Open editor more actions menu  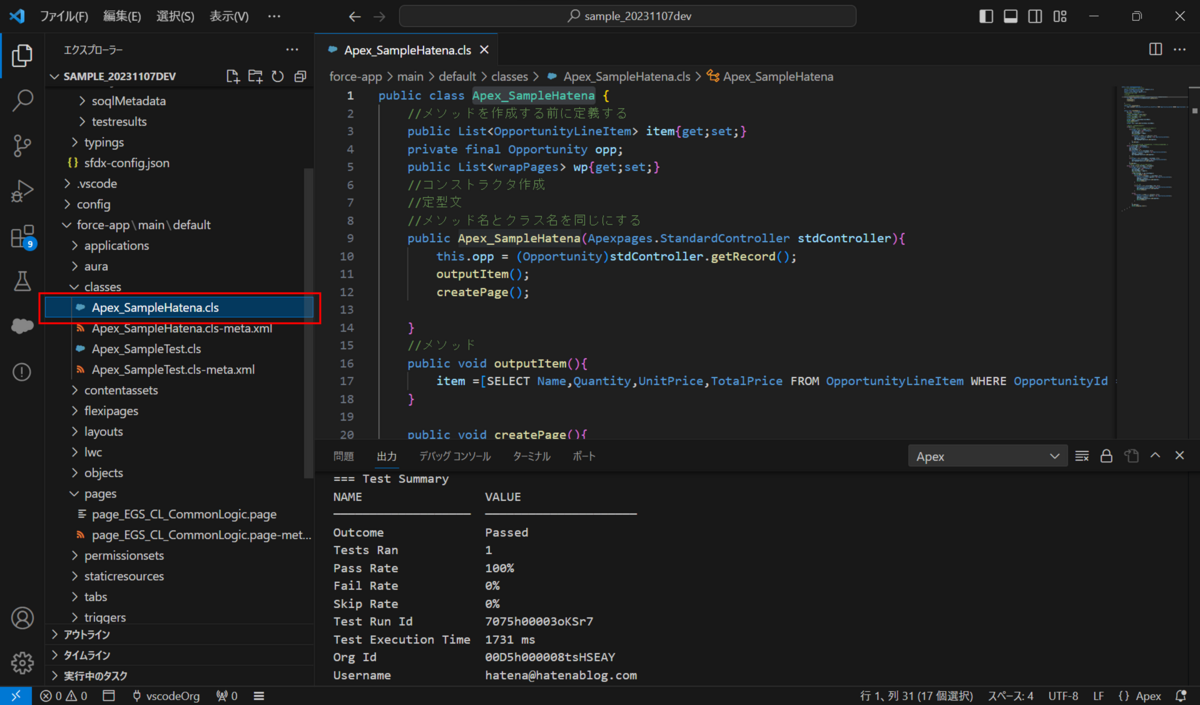[x=1180, y=49]
